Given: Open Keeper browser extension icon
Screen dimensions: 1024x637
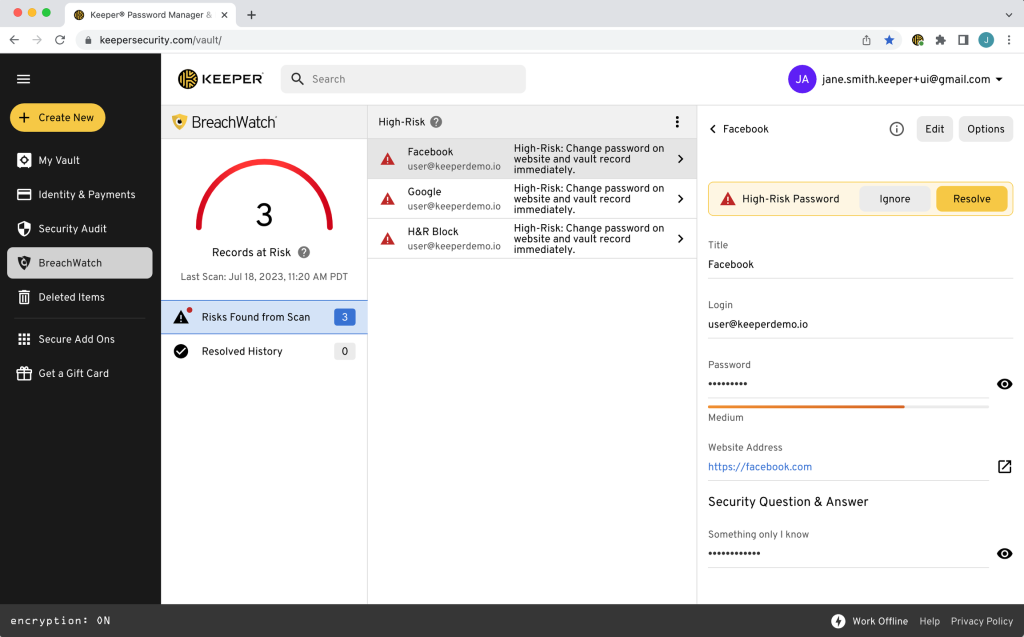Looking at the screenshot, I should (918, 40).
